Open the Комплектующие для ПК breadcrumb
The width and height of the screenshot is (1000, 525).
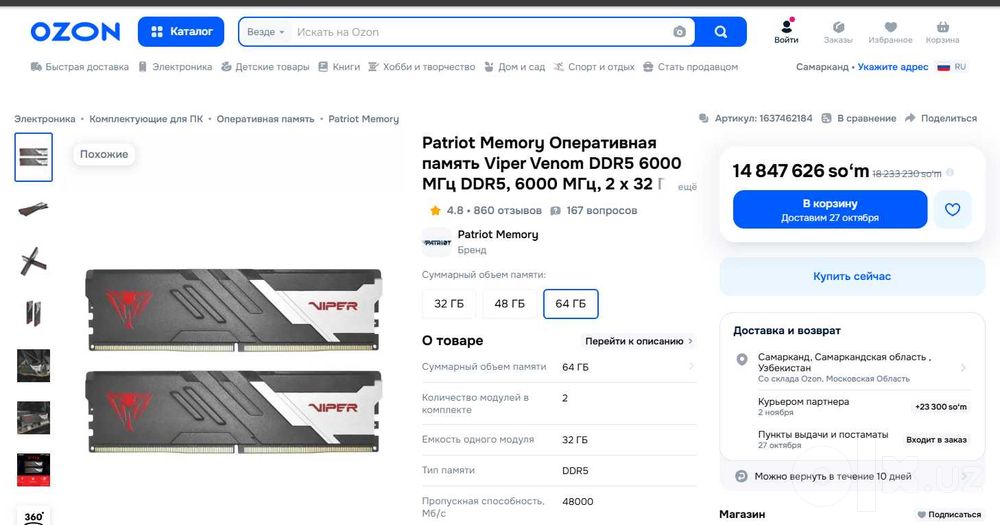click(x=146, y=119)
